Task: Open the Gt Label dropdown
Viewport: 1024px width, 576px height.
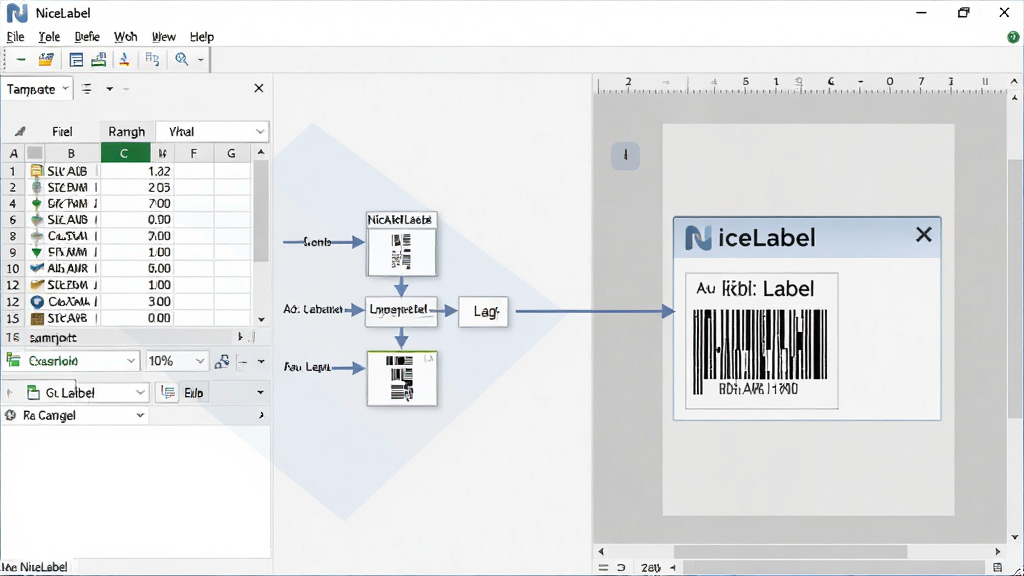Action: [x=140, y=392]
